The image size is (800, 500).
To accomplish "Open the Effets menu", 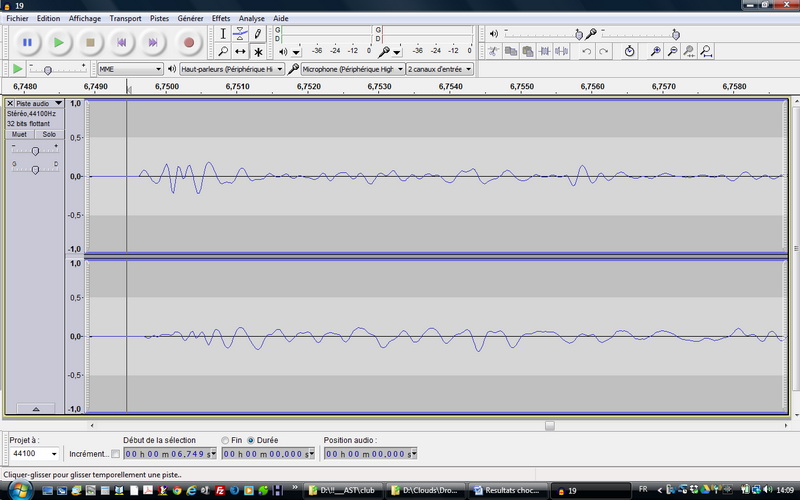I will [221, 18].
